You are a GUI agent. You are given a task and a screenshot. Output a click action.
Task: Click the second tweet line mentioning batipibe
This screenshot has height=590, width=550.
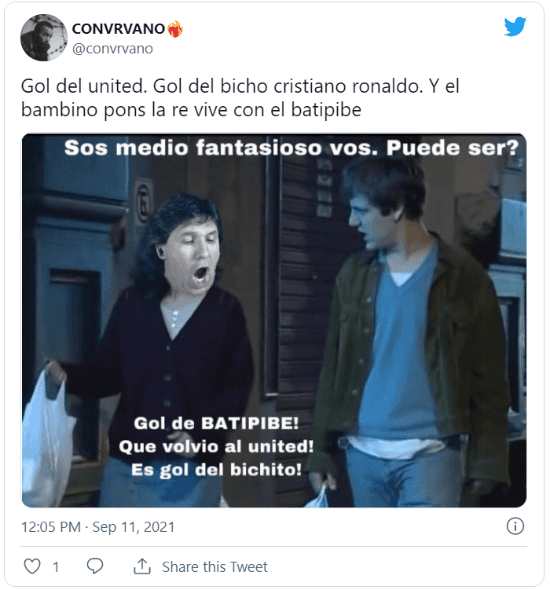coord(191,110)
